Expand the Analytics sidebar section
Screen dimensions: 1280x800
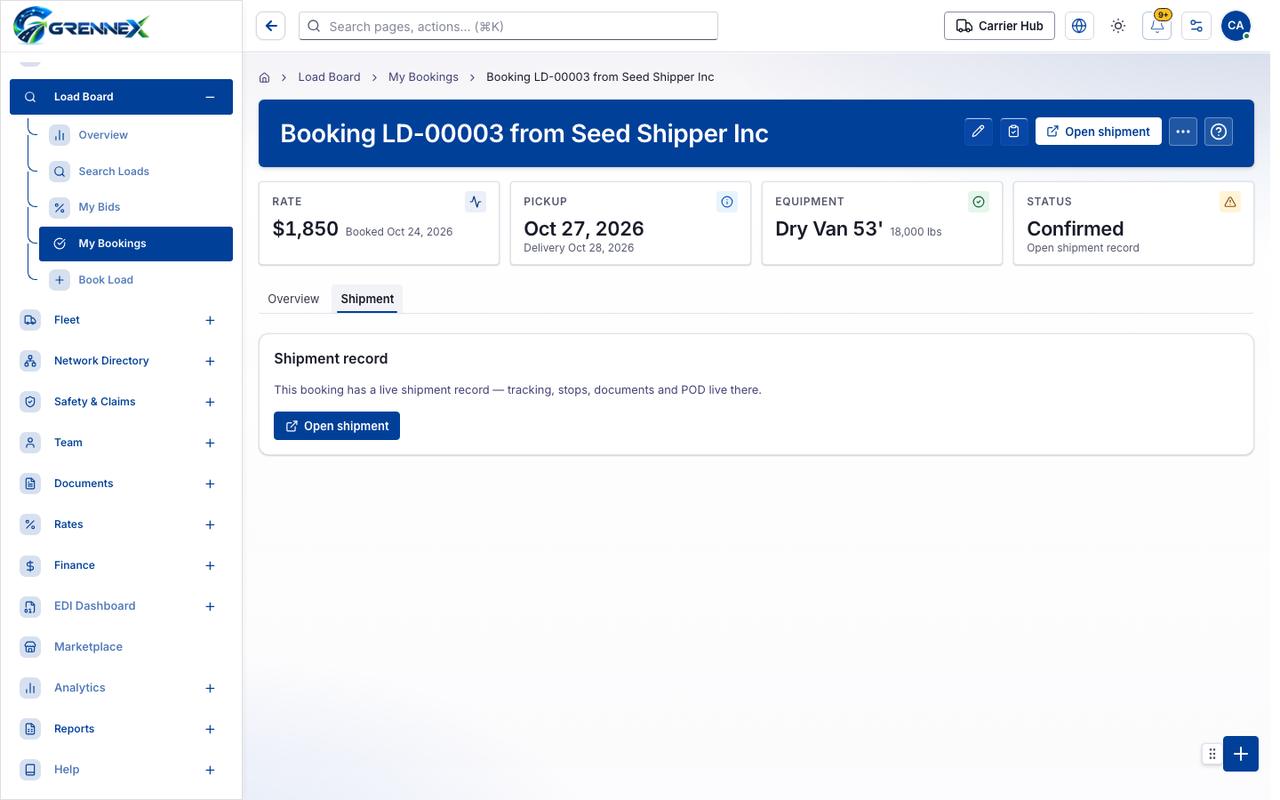point(210,688)
